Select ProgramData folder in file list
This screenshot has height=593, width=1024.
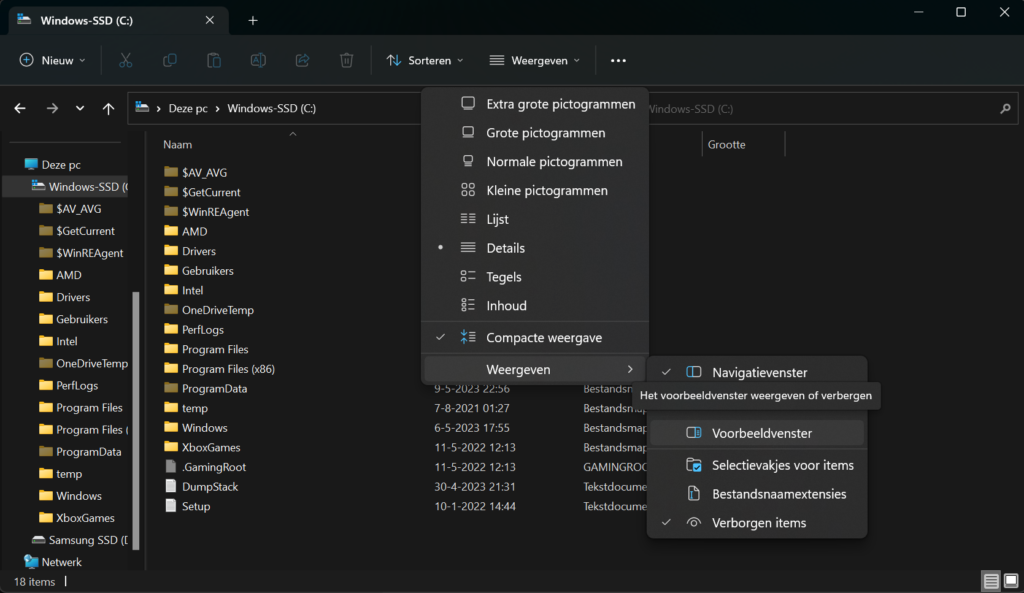click(214, 388)
